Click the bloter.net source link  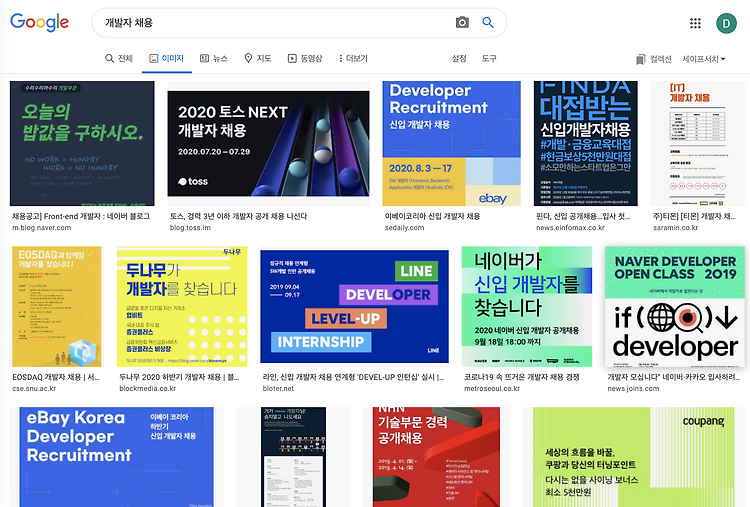pos(278,388)
